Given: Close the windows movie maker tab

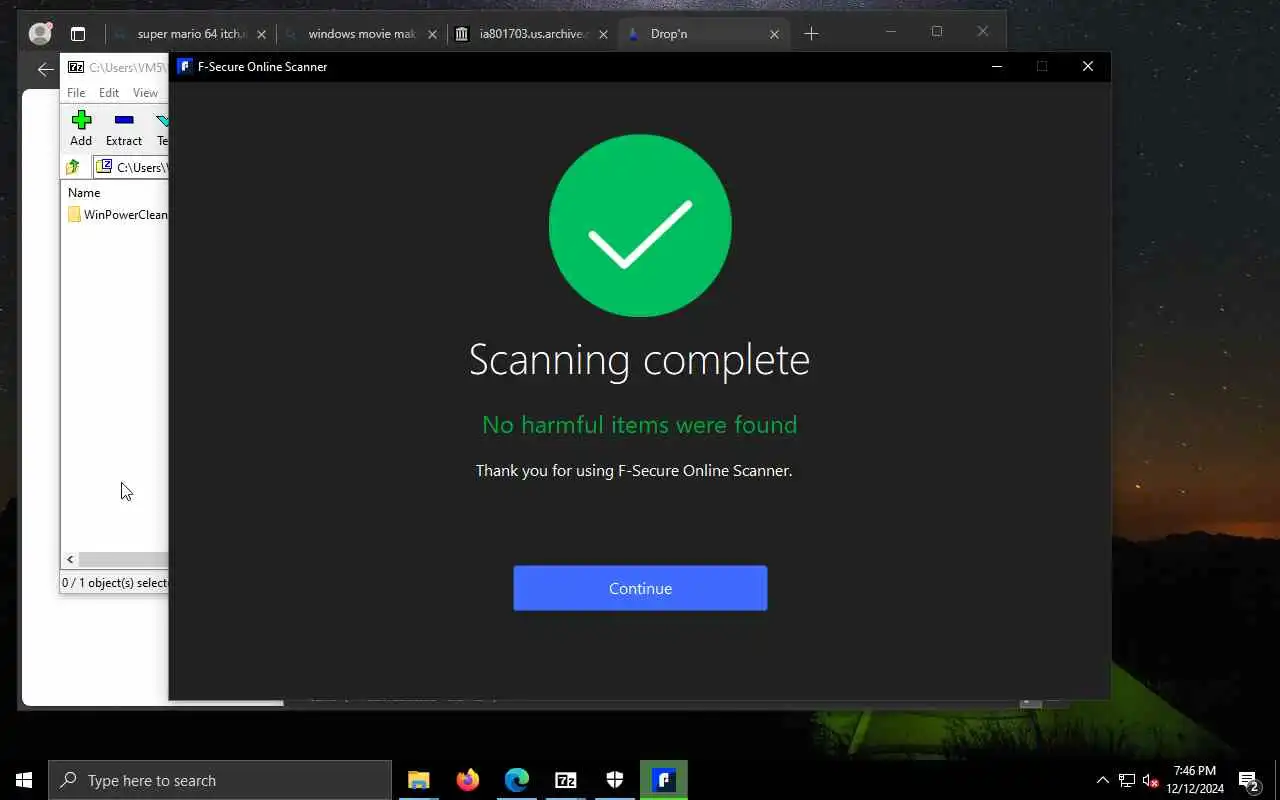Looking at the screenshot, I should coord(433,34).
